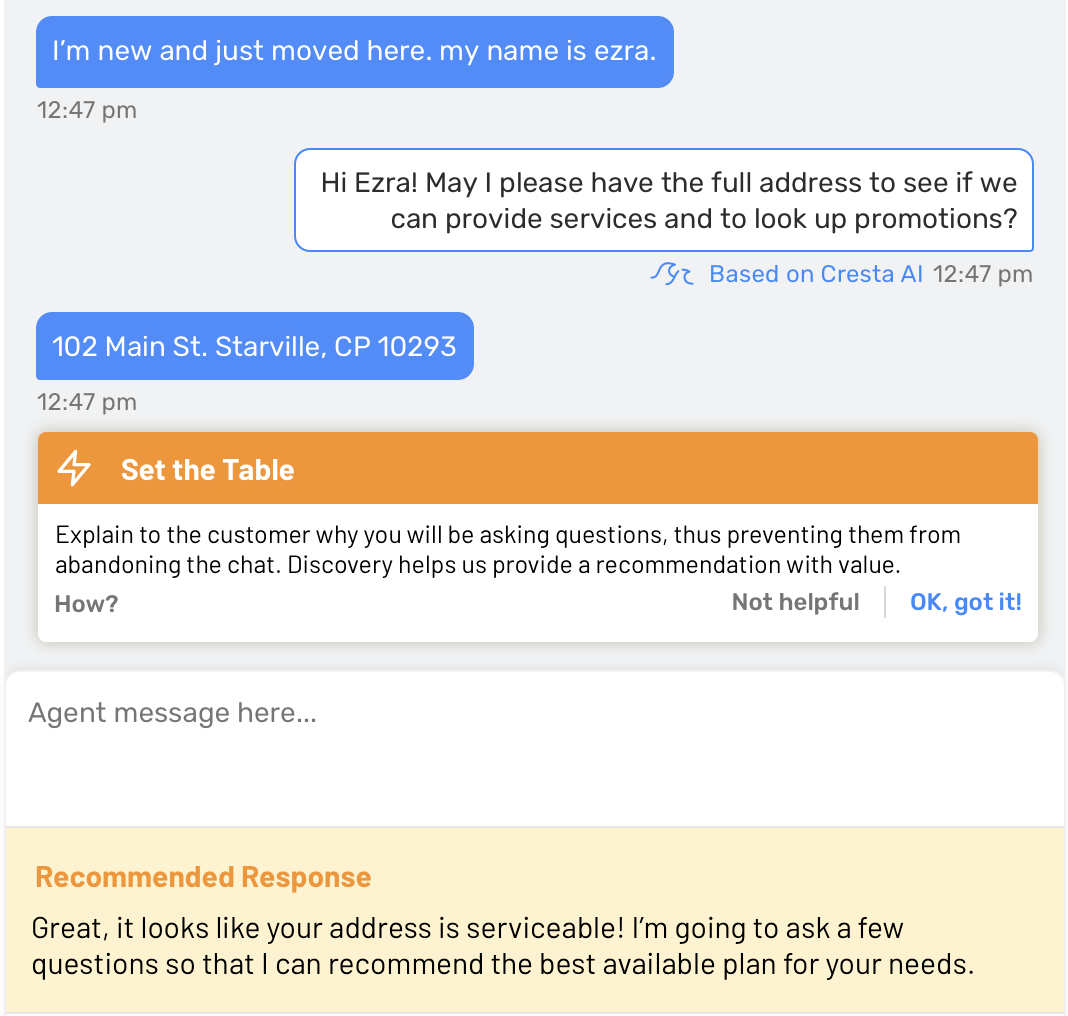Open the Based on Cresta AI link
The height and width of the screenshot is (1016, 1068).
point(816,274)
